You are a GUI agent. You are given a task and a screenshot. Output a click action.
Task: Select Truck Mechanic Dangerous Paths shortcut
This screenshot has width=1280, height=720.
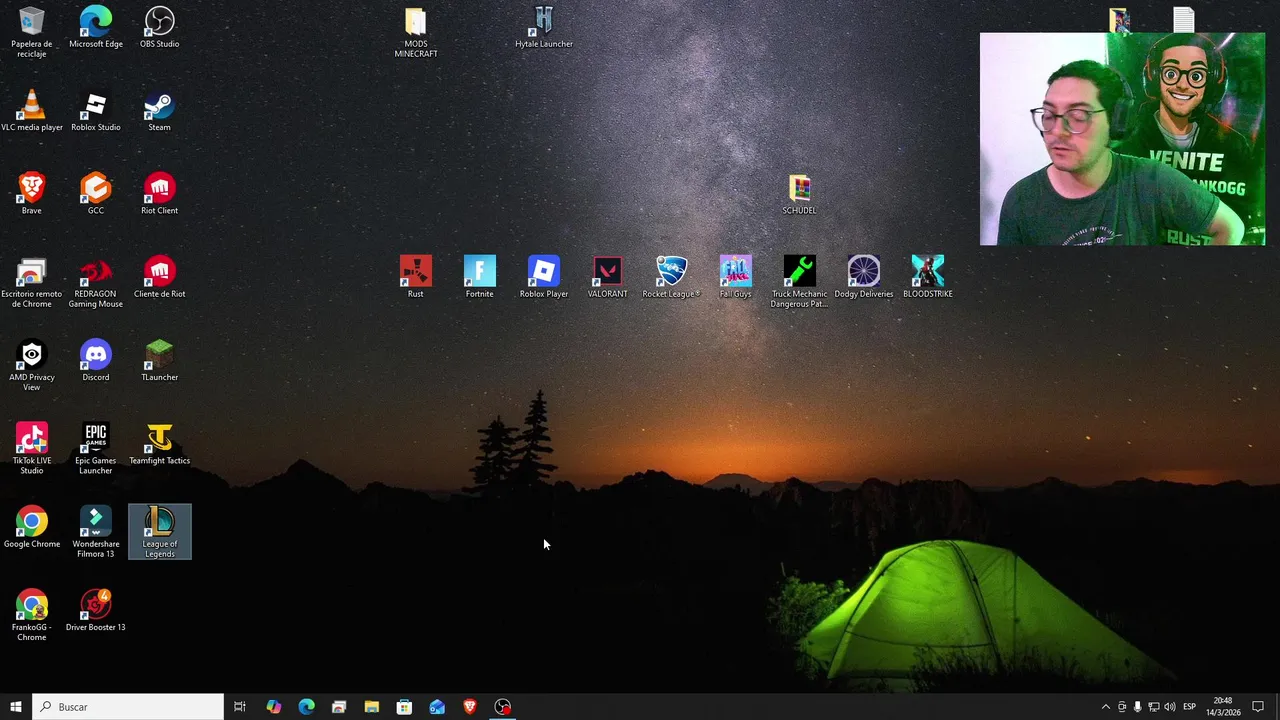[x=800, y=282]
